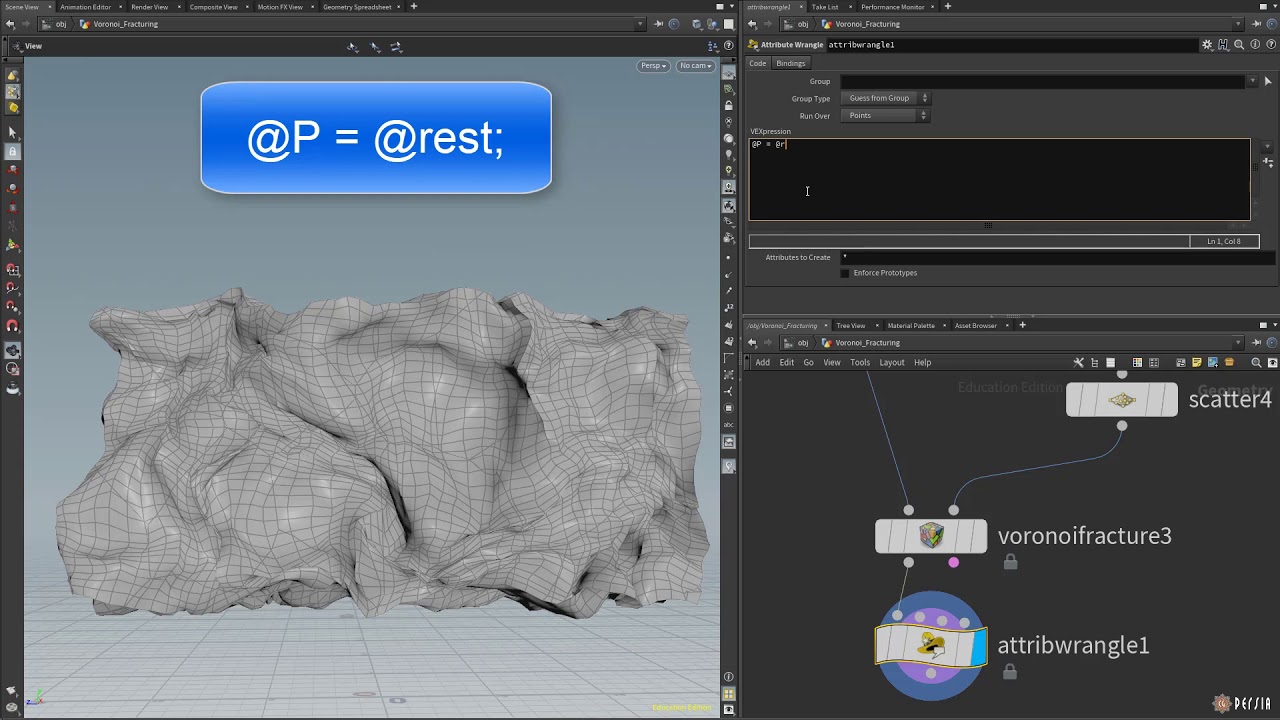Open the parameter pane help question icon
The image size is (1280, 720).
(1270, 45)
